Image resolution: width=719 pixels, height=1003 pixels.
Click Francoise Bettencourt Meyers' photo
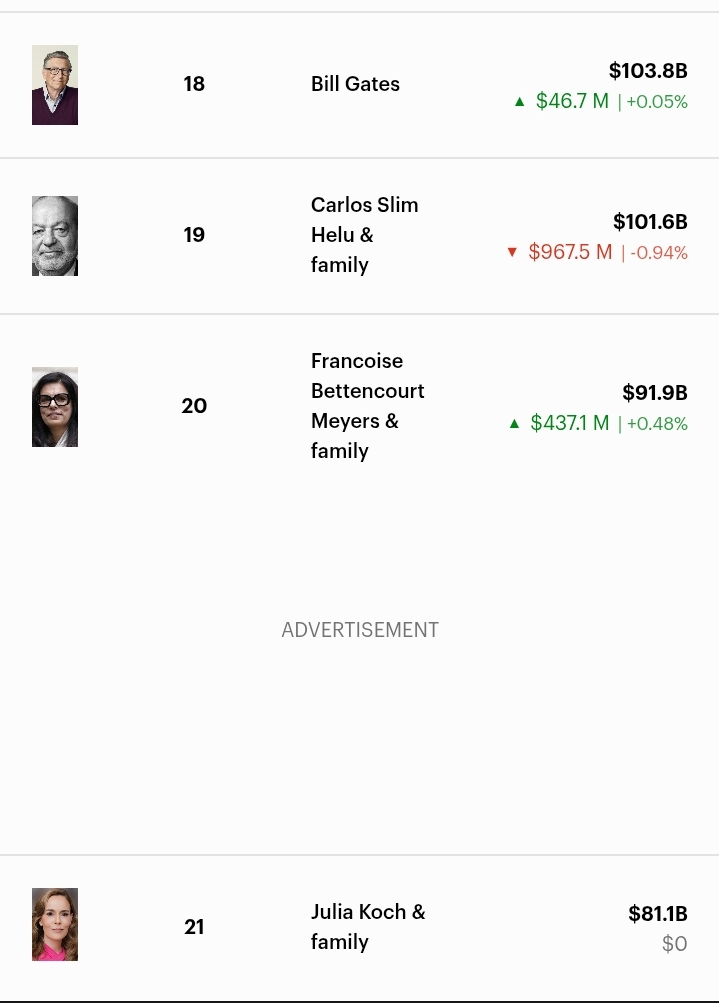point(55,407)
